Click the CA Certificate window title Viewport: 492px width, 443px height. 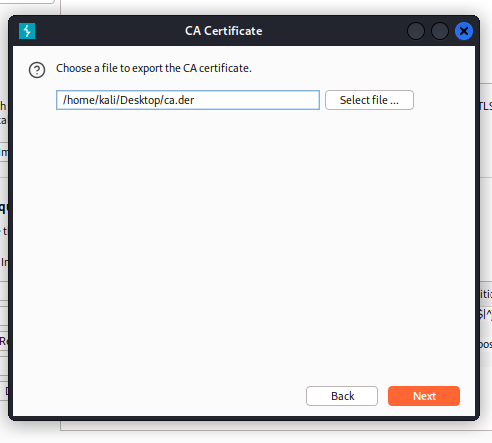[x=224, y=31]
